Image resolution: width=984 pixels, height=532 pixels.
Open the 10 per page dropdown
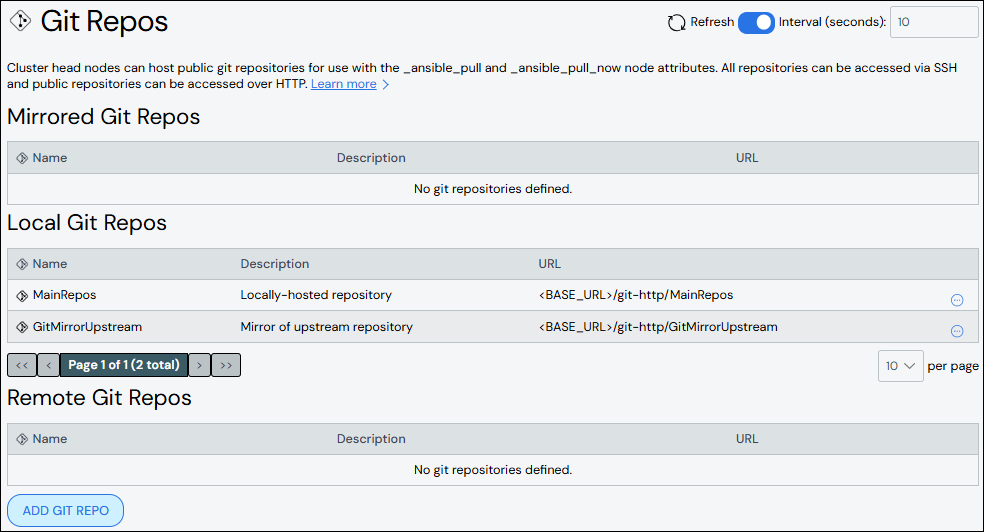(x=901, y=366)
